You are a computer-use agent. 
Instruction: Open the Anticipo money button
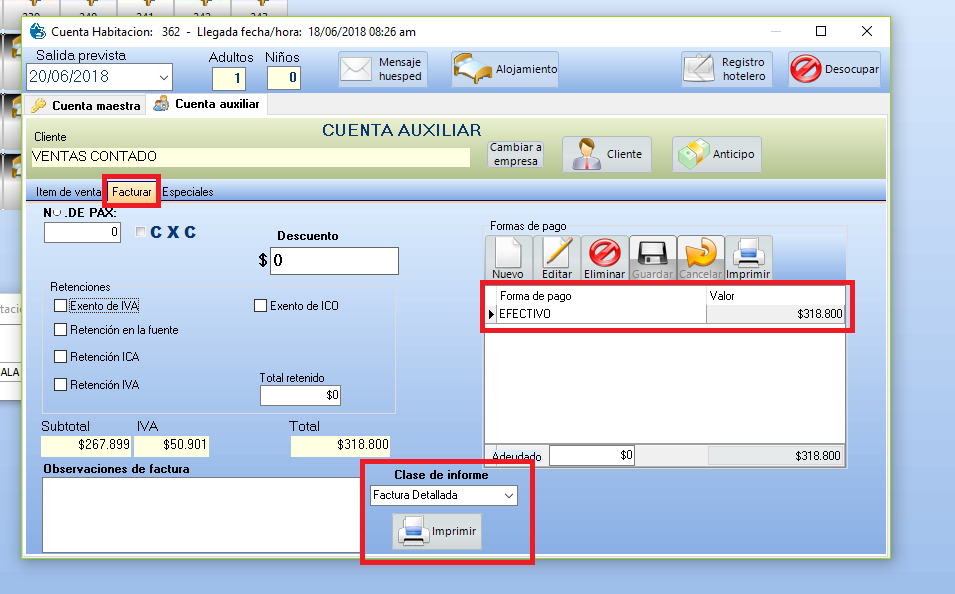pyautogui.click(x=717, y=155)
